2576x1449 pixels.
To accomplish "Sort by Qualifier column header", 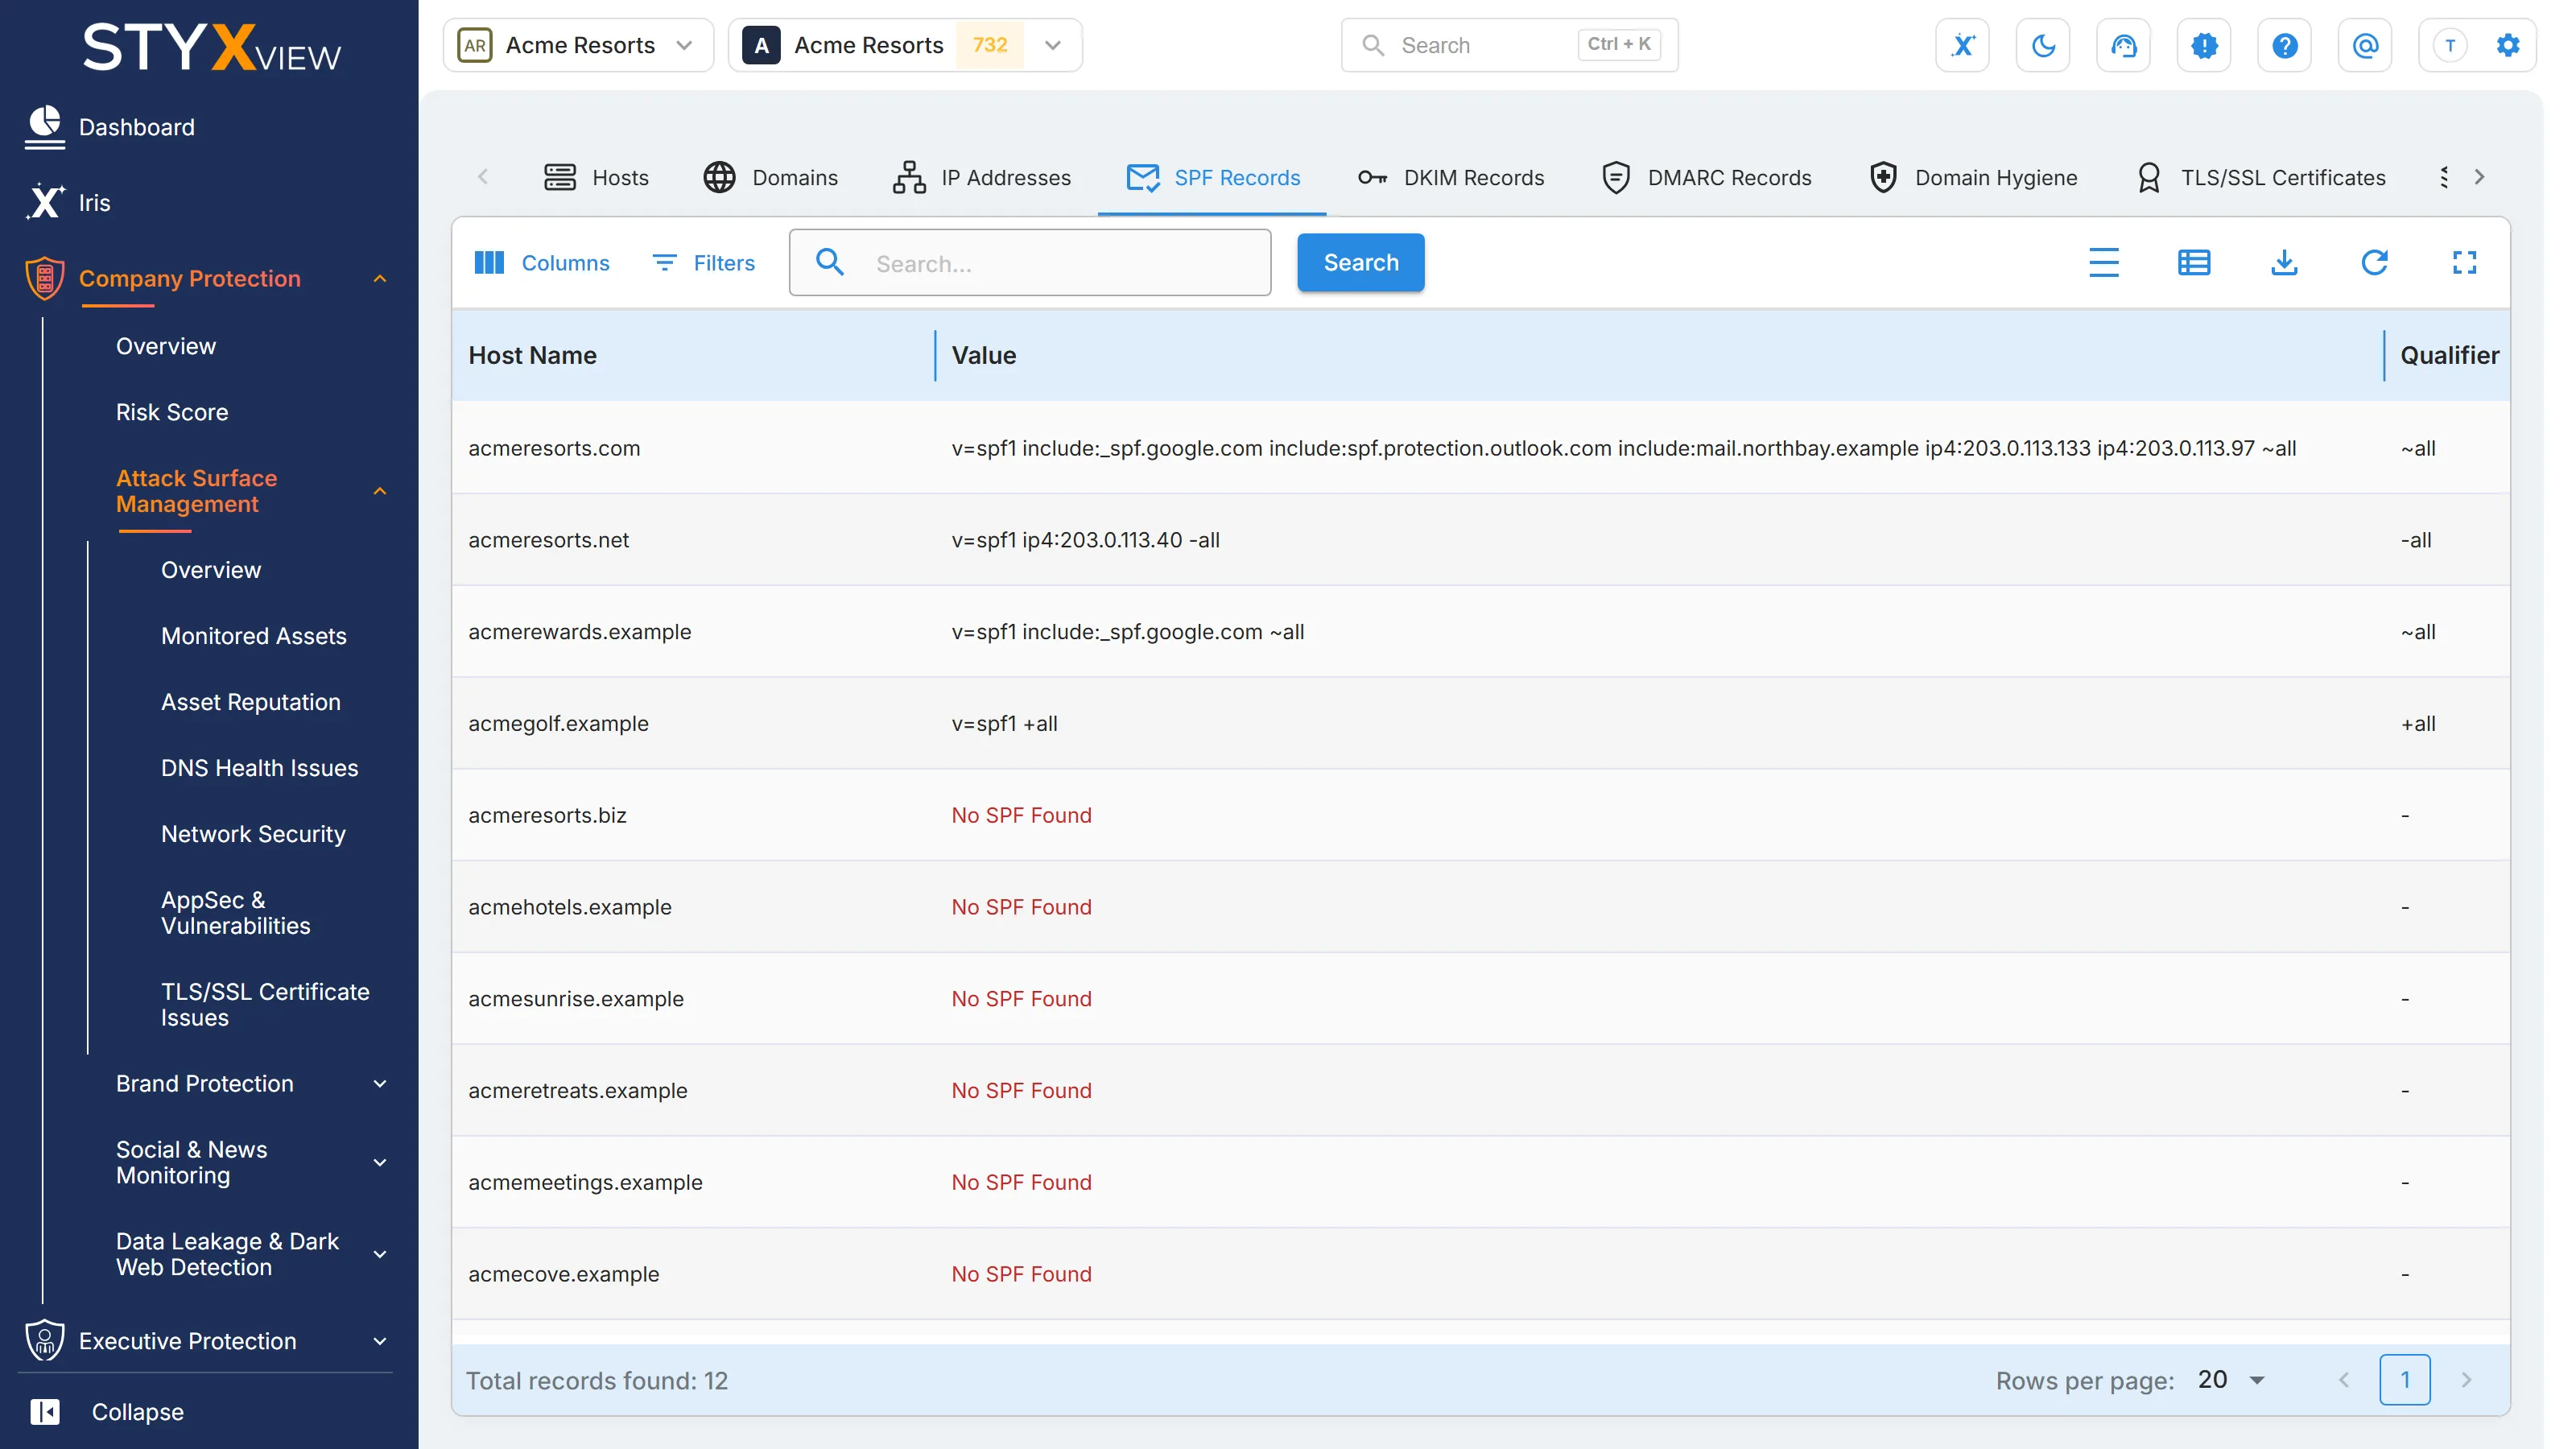I will 2449,355.
